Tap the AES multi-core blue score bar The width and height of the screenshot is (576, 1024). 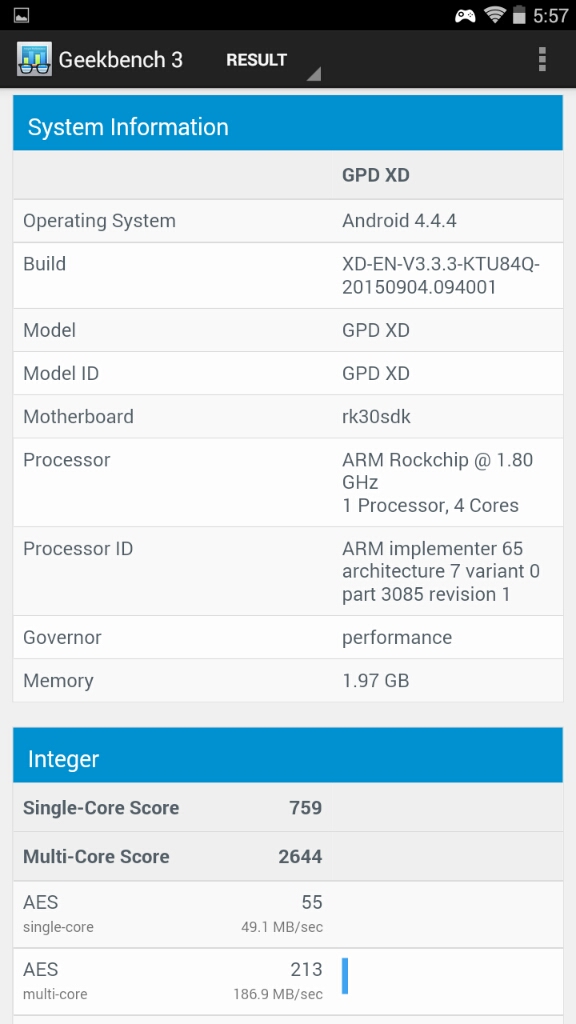click(x=345, y=976)
